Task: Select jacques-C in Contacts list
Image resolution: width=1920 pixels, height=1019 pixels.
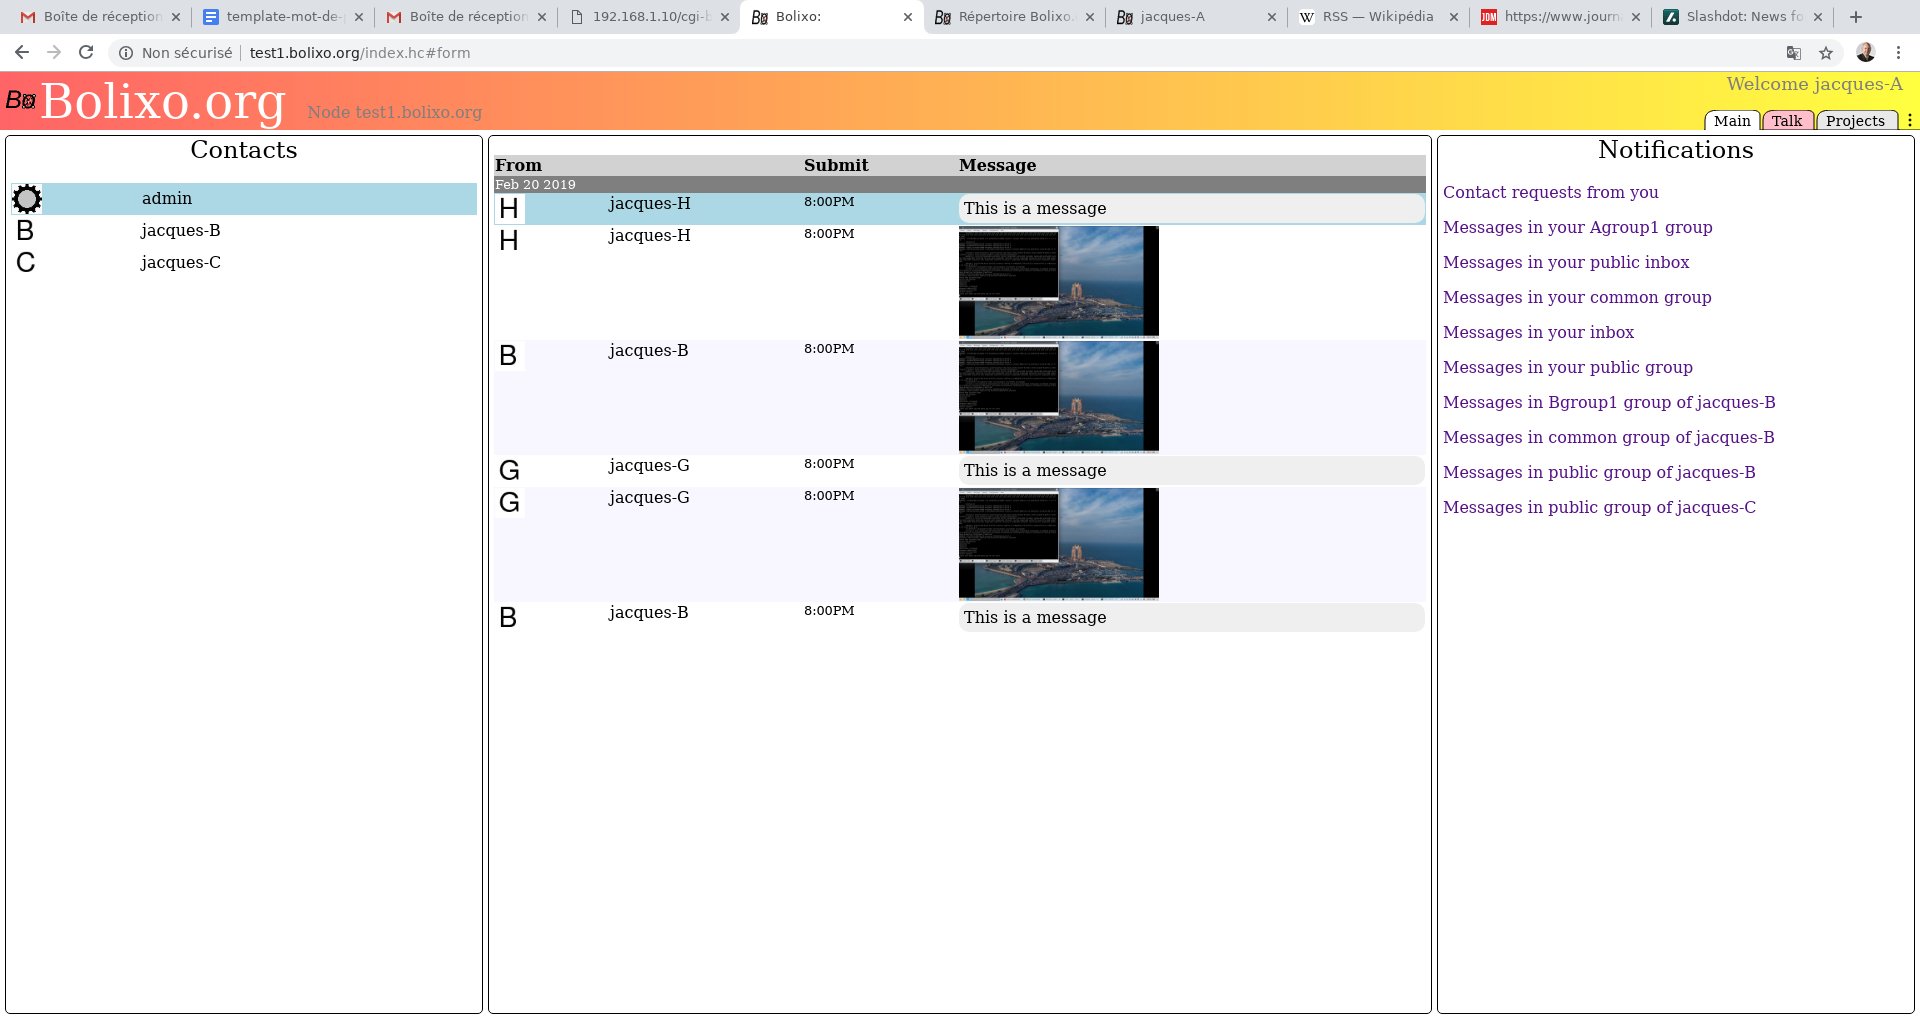Action: coord(180,262)
